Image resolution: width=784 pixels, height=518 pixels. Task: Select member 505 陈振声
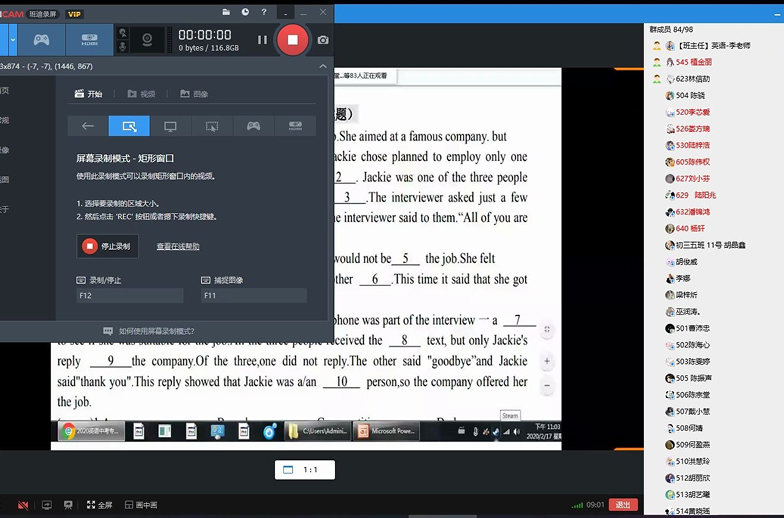click(688, 378)
